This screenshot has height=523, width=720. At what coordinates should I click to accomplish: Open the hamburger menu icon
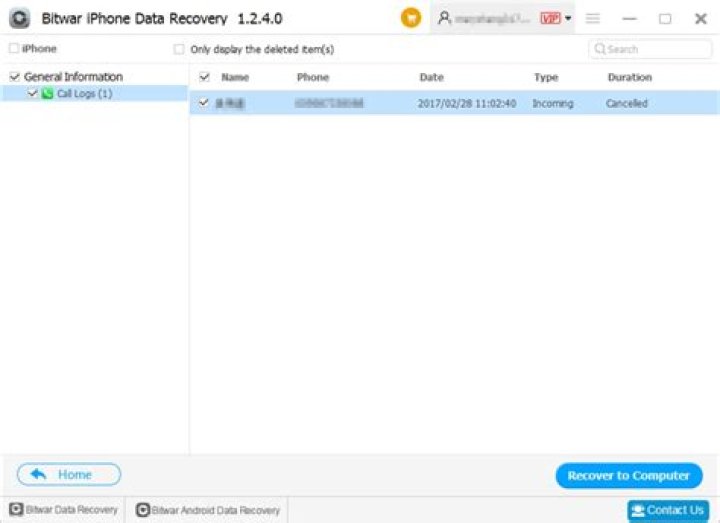(x=593, y=18)
